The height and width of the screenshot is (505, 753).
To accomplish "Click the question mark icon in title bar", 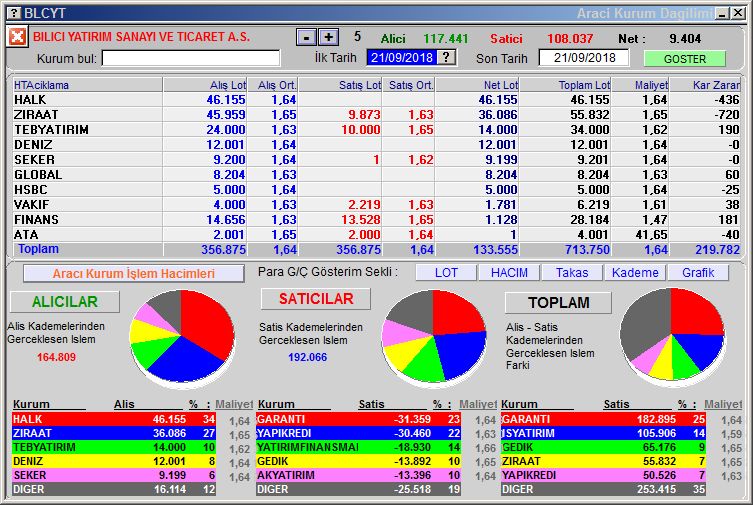I will click(15, 13).
